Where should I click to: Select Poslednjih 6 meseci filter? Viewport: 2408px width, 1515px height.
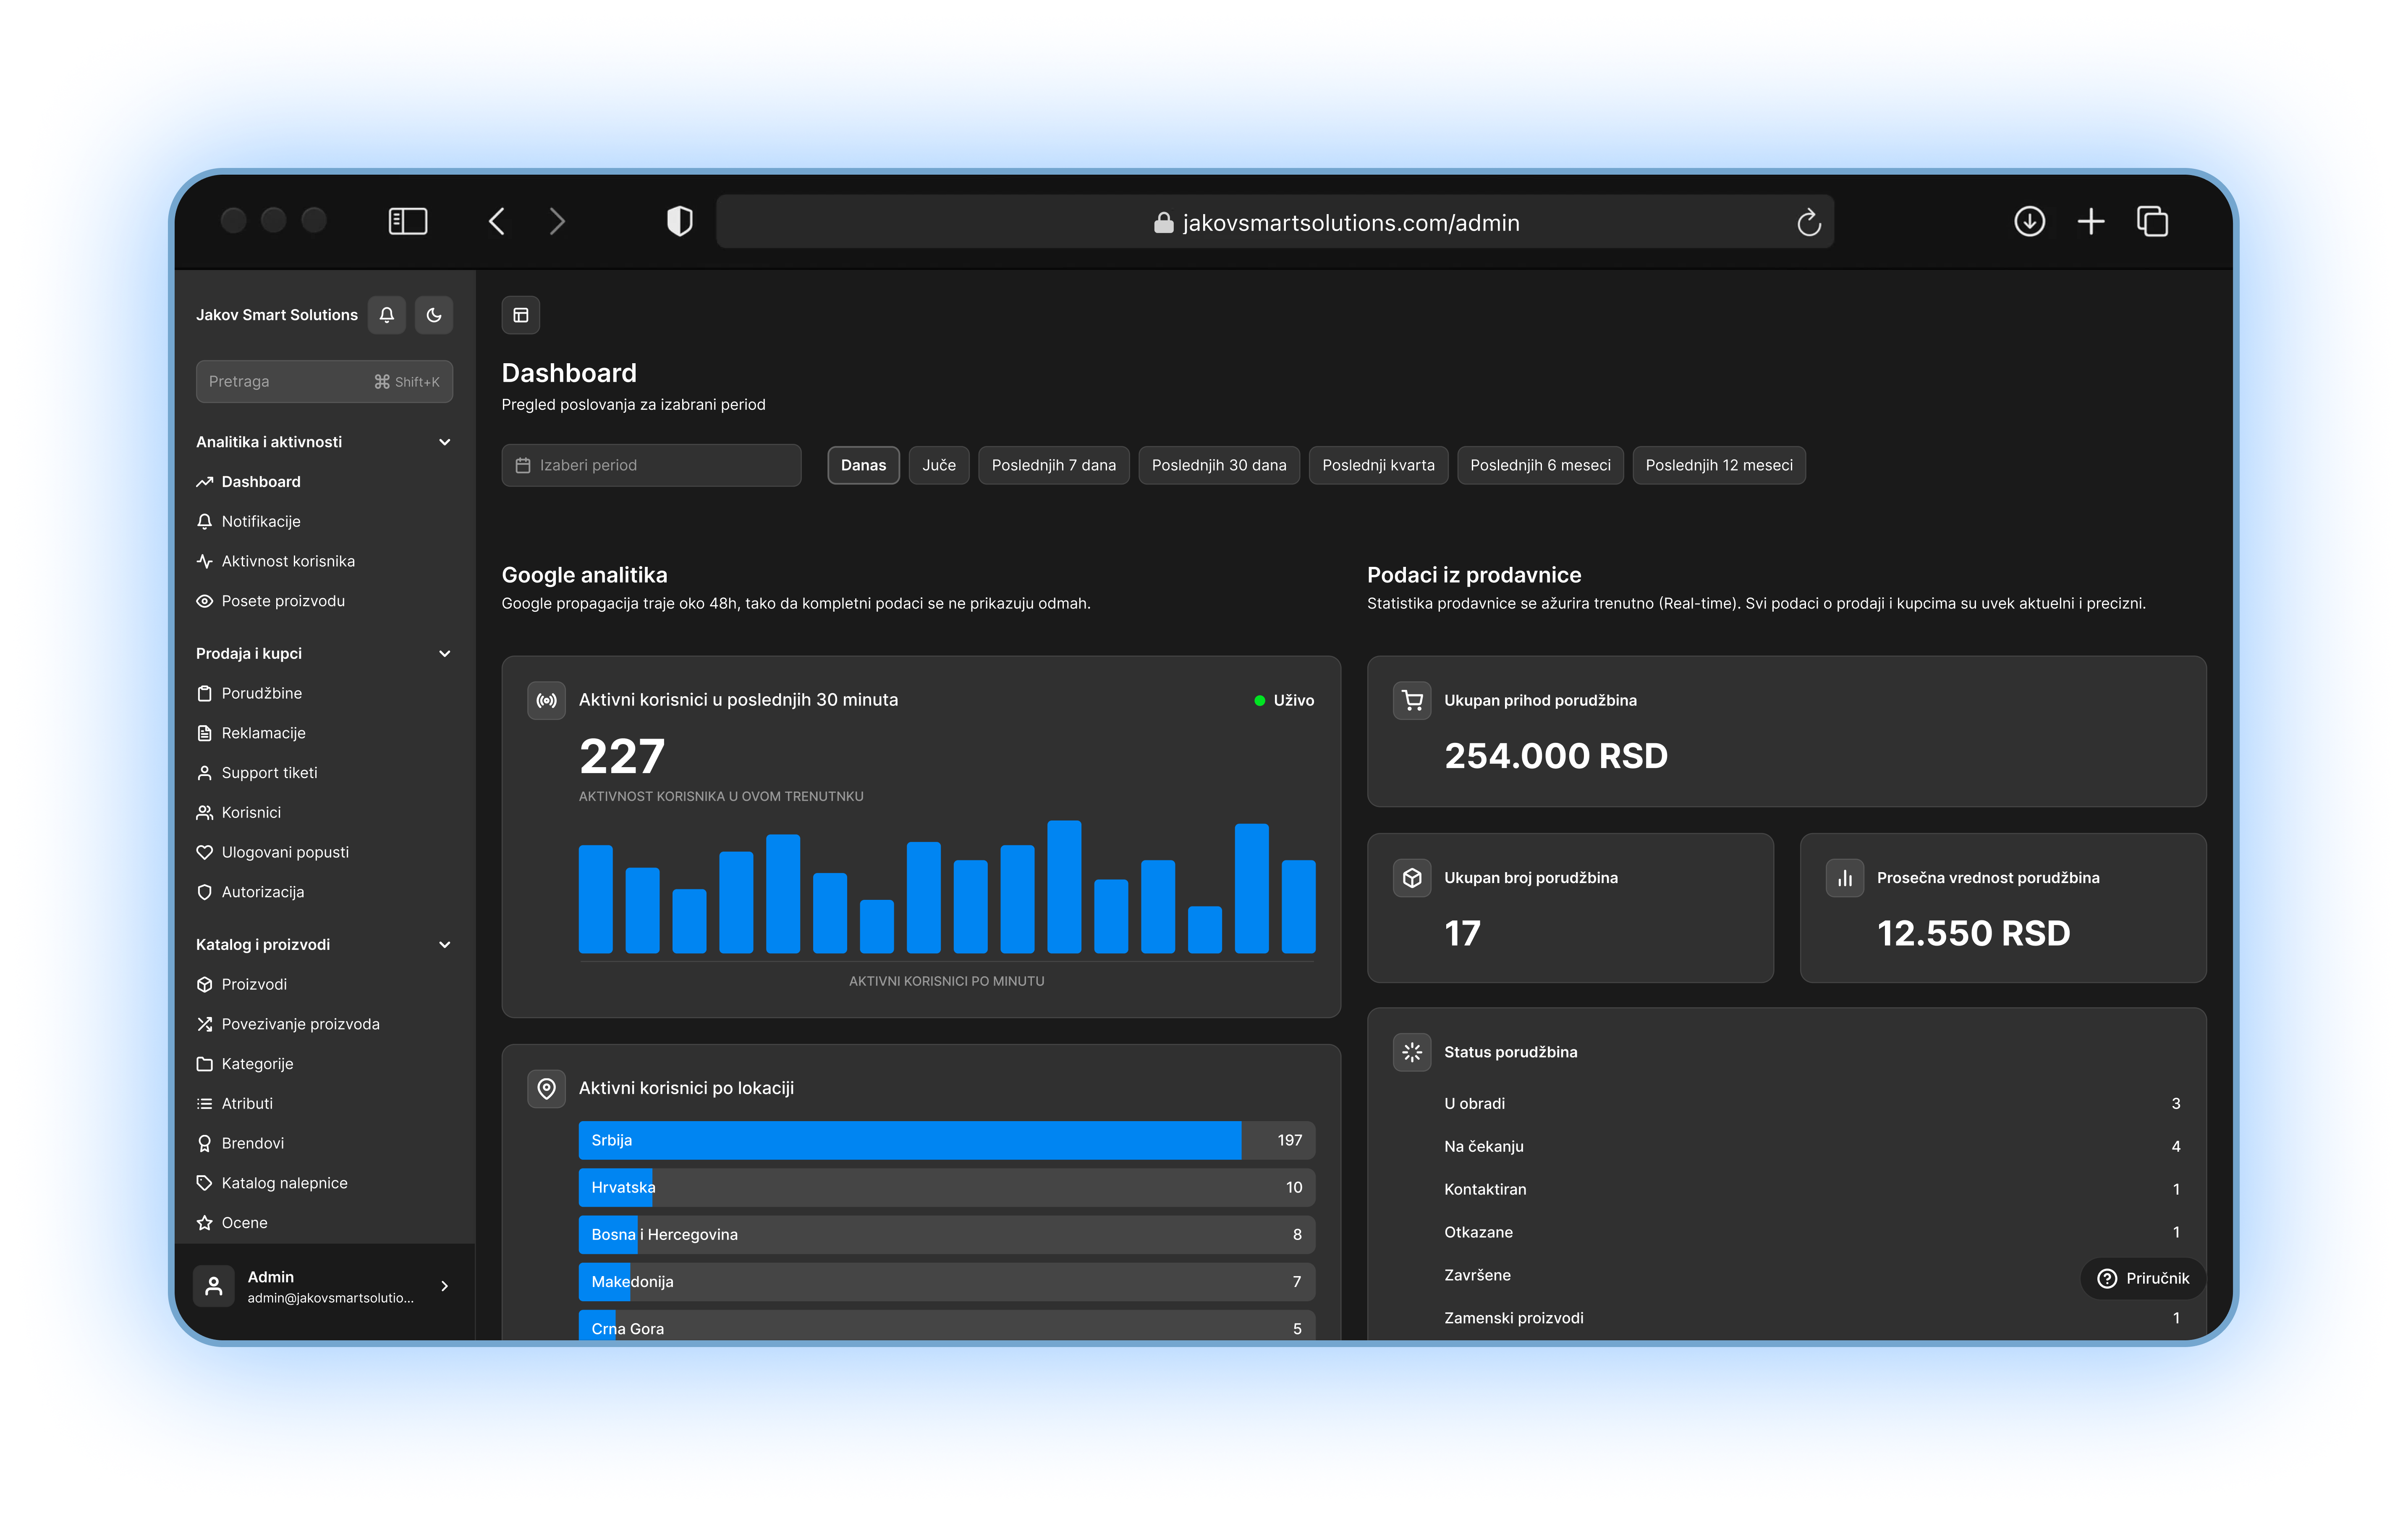pos(1540,465)
